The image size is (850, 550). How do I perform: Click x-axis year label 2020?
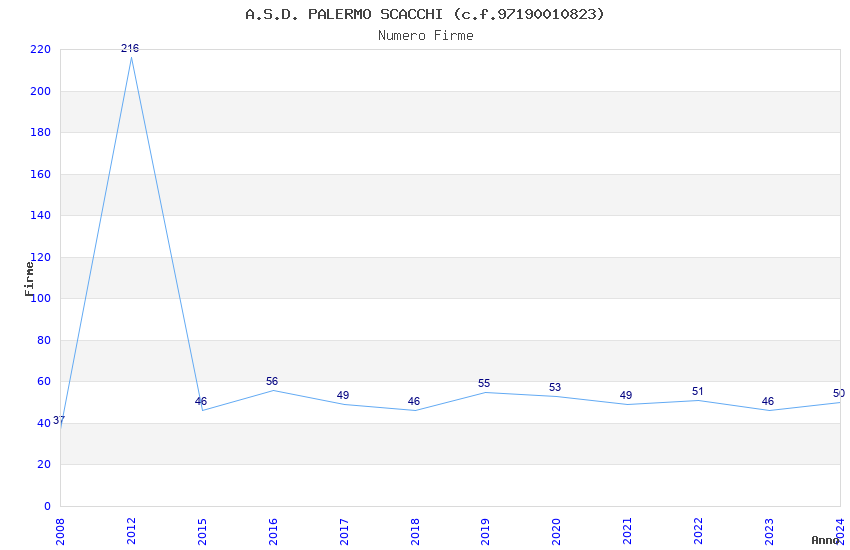coord(556,532)
